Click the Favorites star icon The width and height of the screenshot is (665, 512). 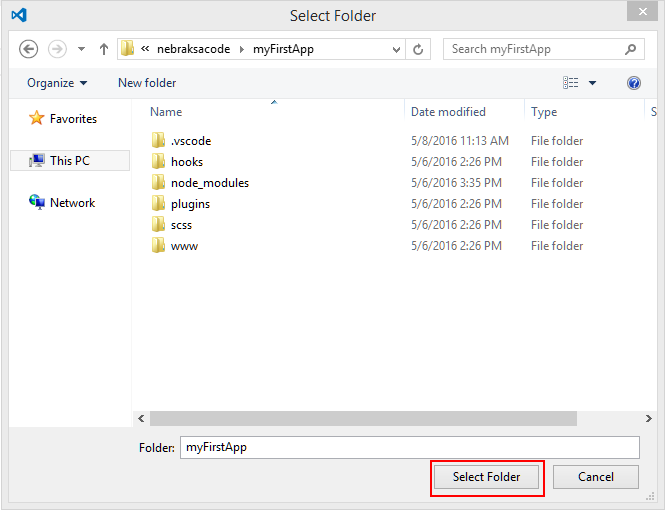(36, 118)
